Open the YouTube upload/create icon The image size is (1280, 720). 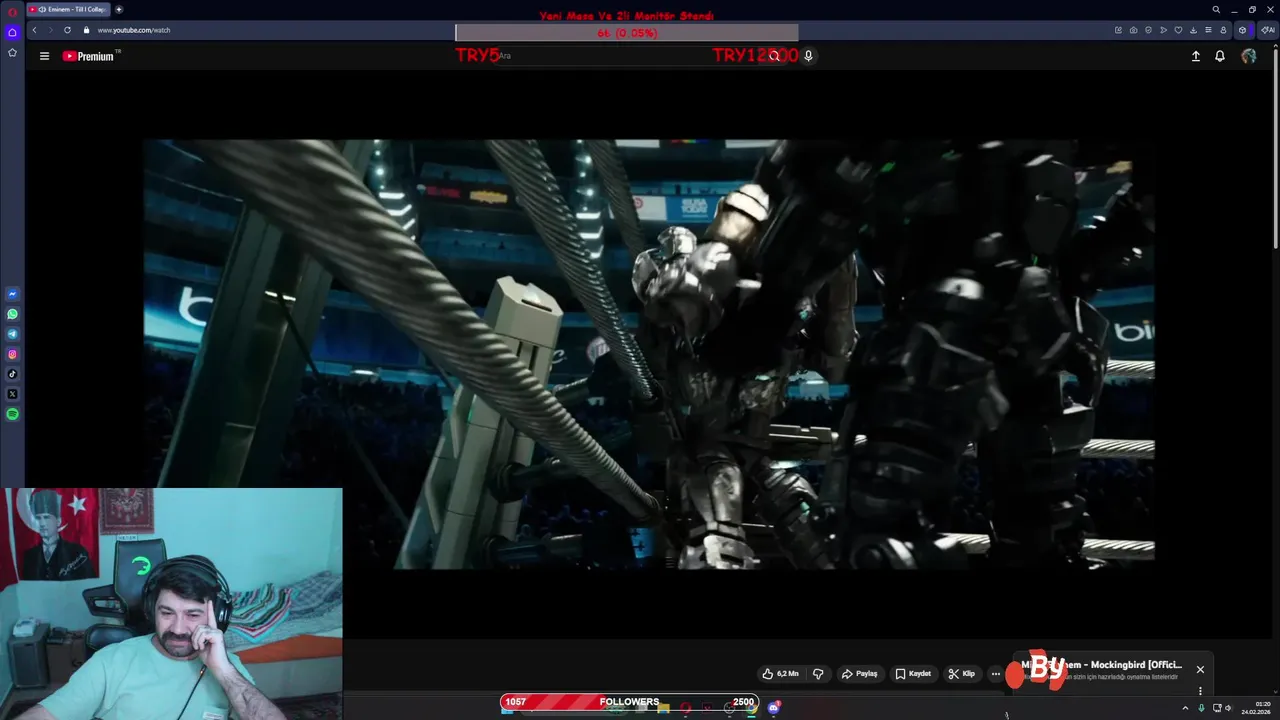tap(1195, 56)
